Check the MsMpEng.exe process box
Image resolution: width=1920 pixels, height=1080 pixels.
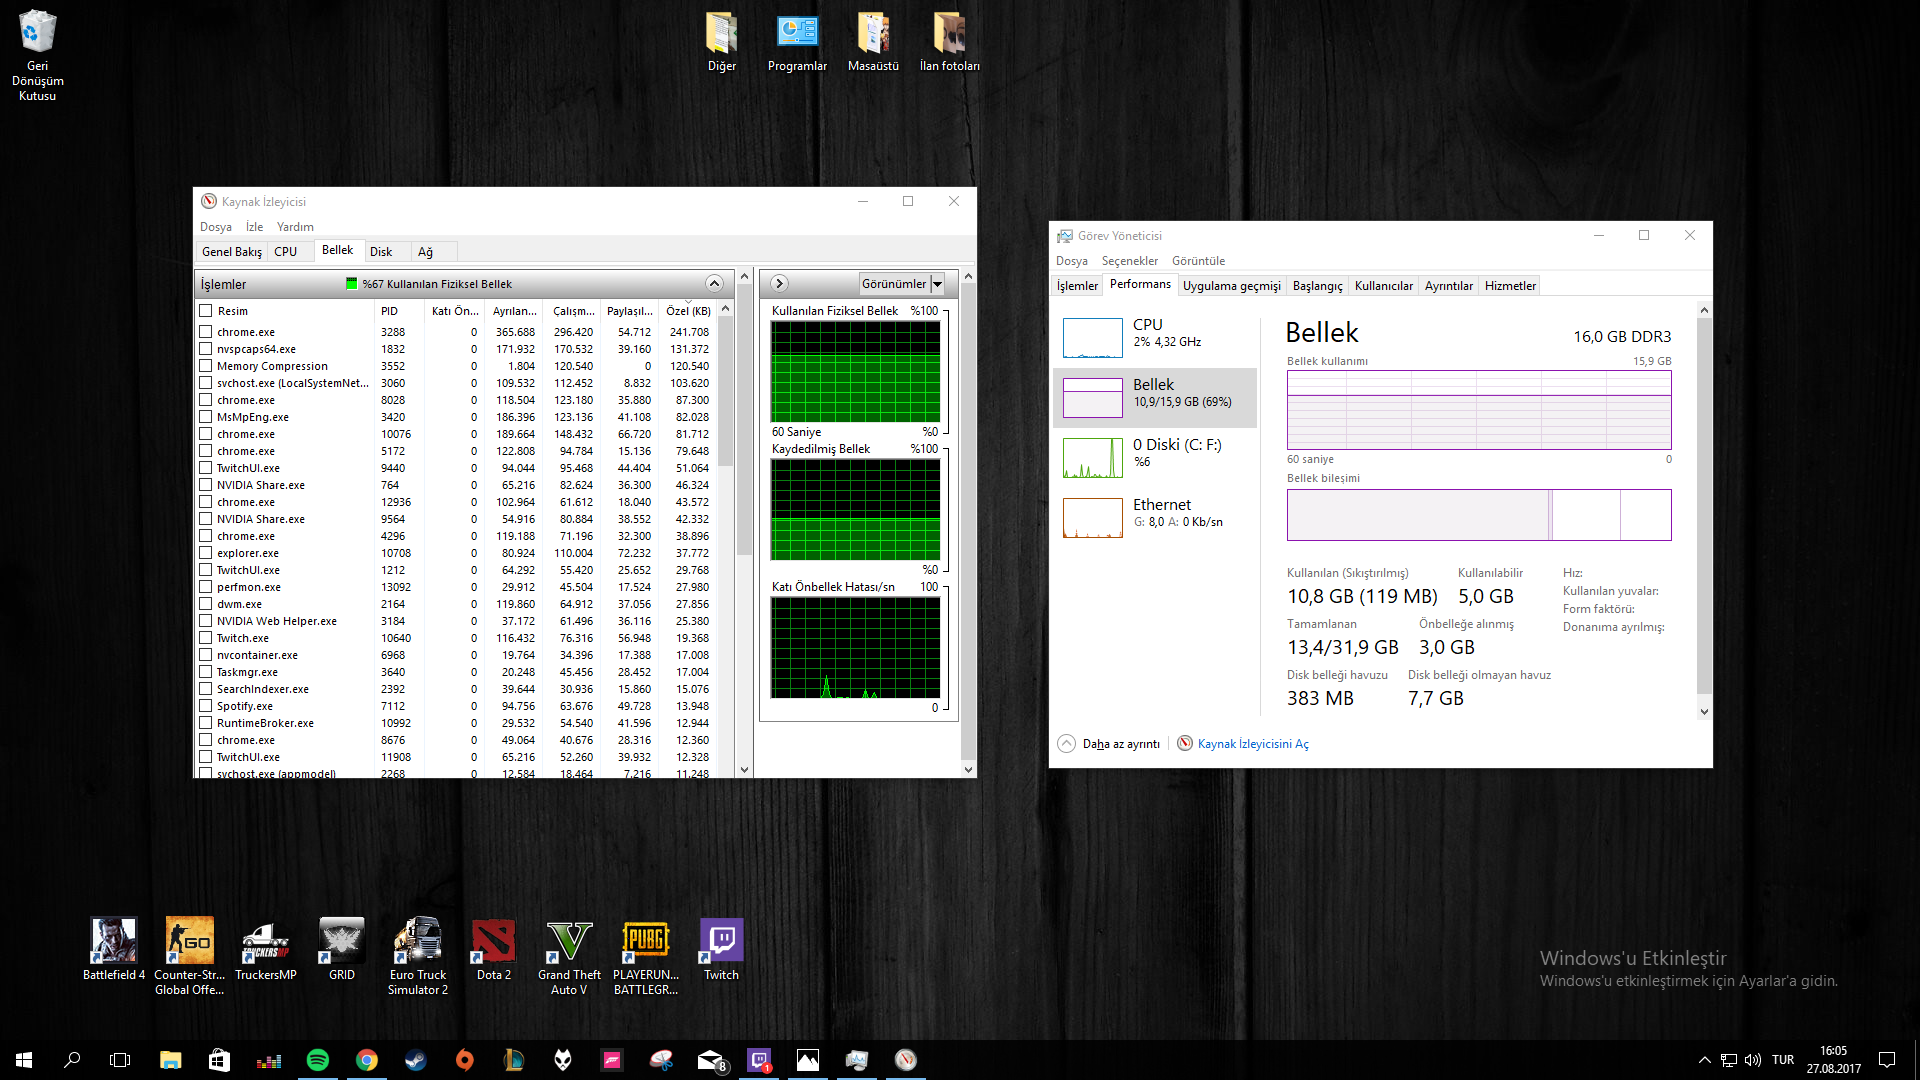(x=206, y=417)
